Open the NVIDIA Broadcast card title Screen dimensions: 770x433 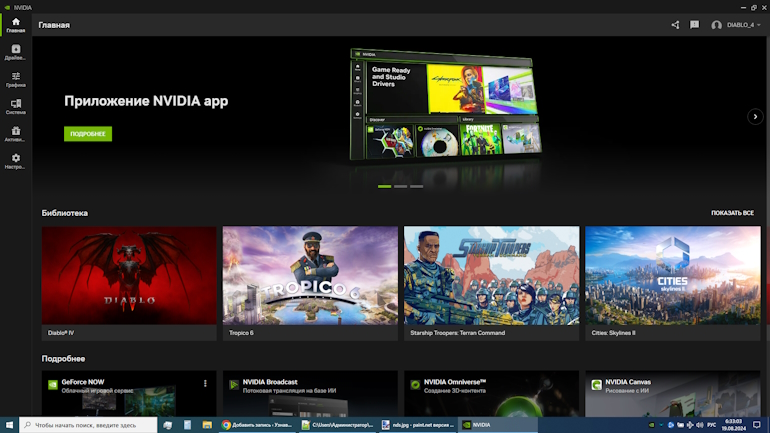[x=270, y=382]
